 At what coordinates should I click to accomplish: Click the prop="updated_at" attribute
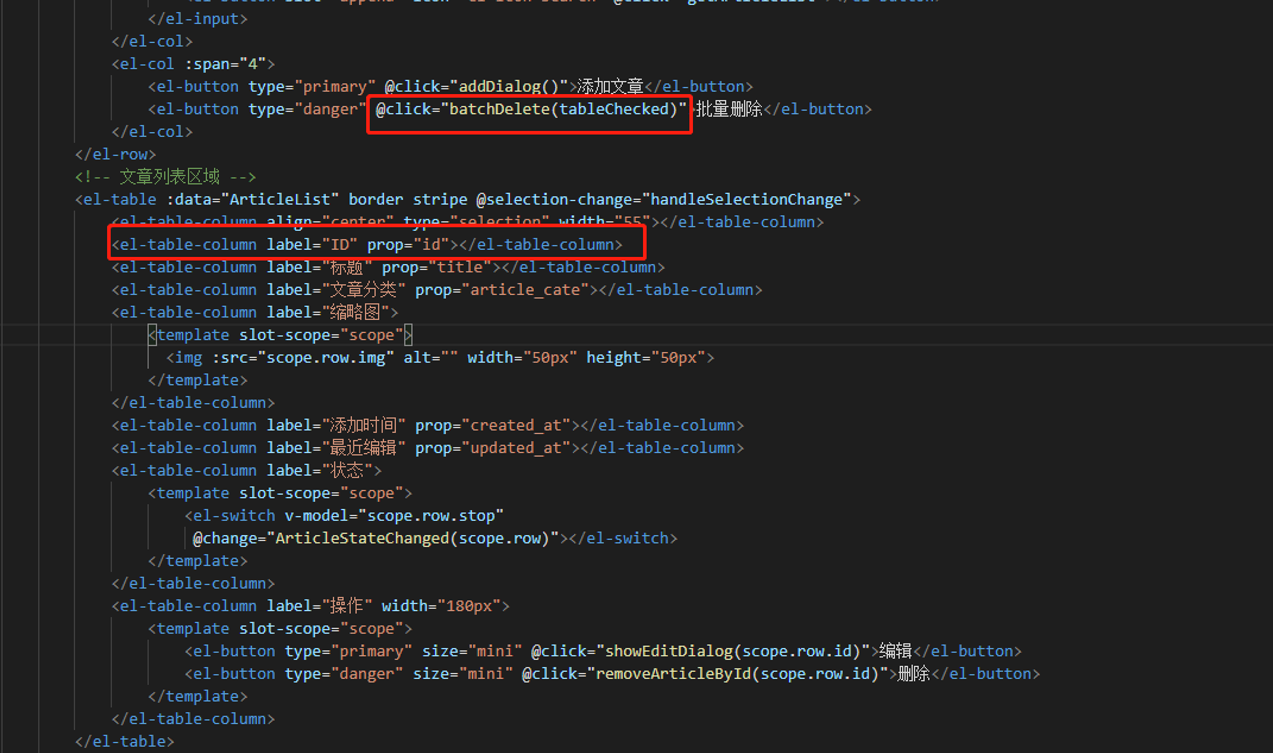click(493, 448)
